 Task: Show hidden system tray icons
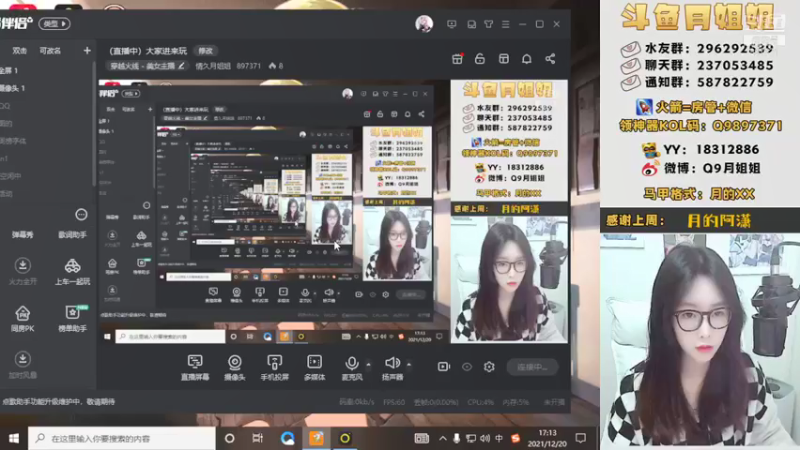click(x=442, y=438)
